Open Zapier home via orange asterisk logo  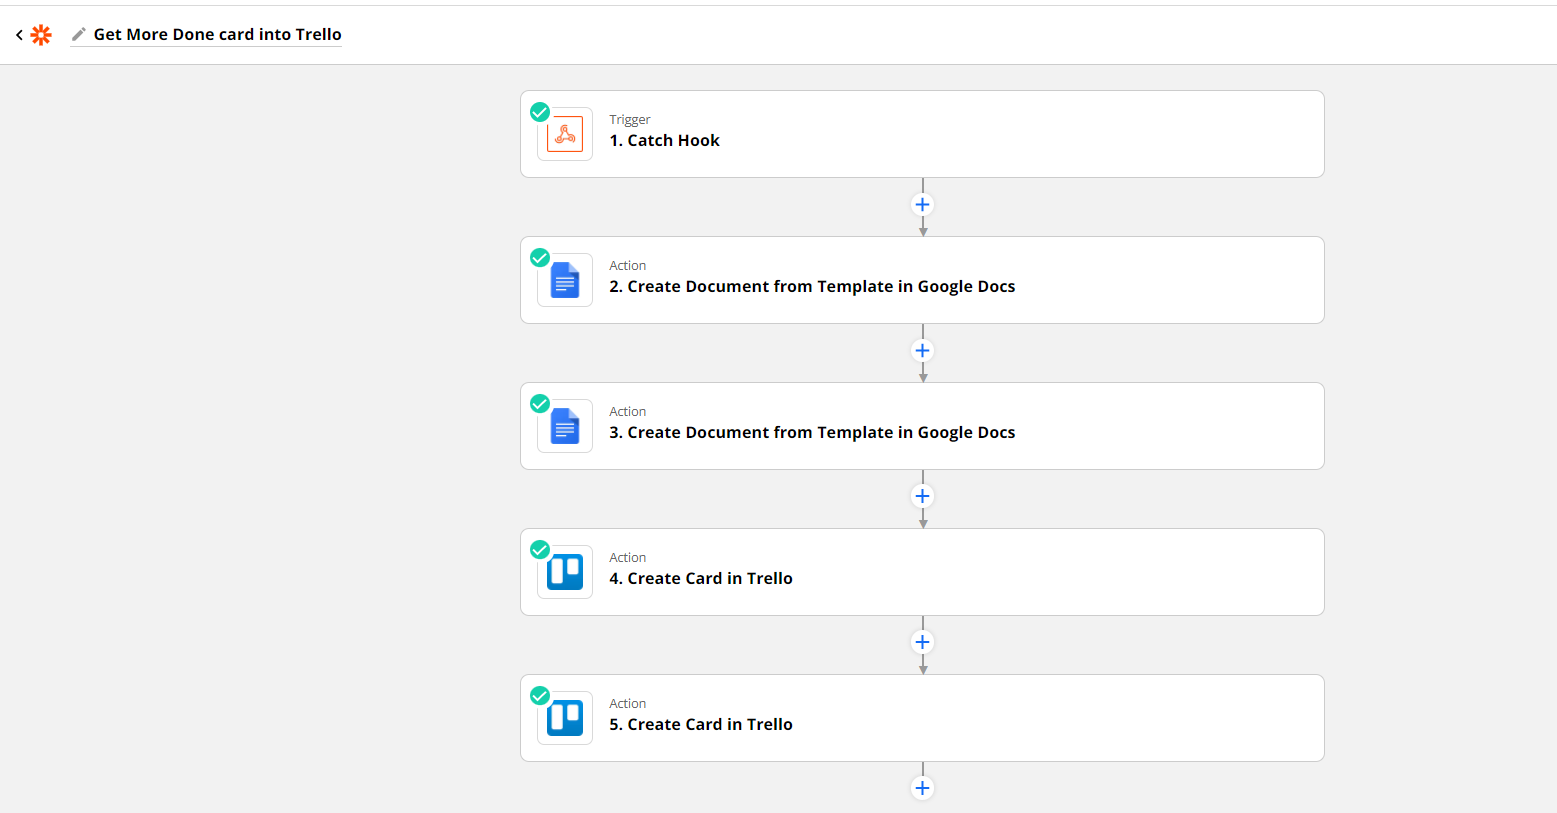41,35
